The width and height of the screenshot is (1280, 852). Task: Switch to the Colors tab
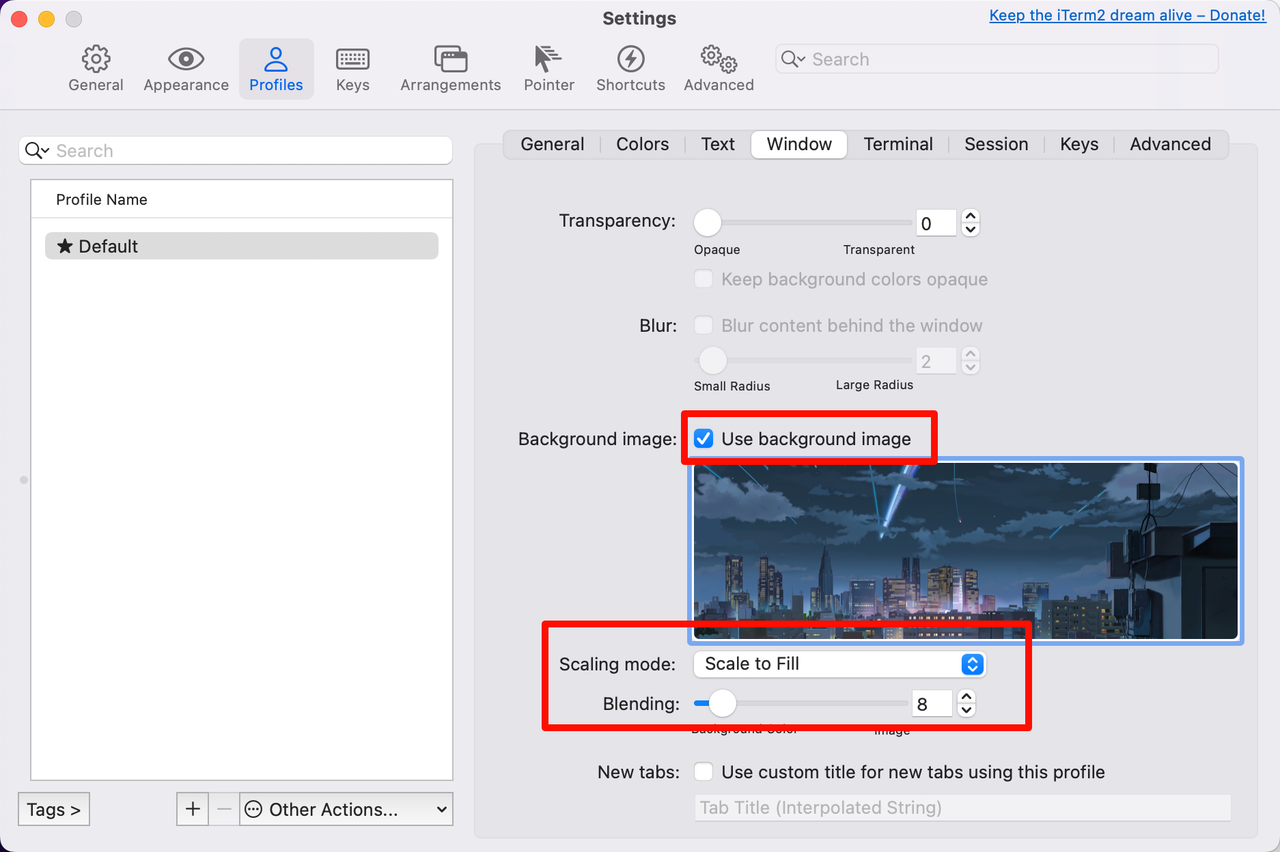(x=642, y=144)
